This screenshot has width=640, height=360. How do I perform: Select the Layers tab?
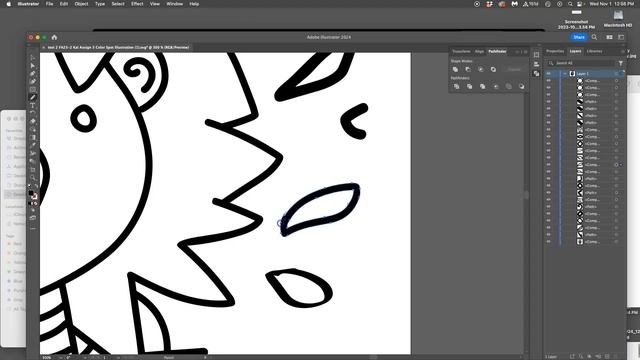pos(576,51)
